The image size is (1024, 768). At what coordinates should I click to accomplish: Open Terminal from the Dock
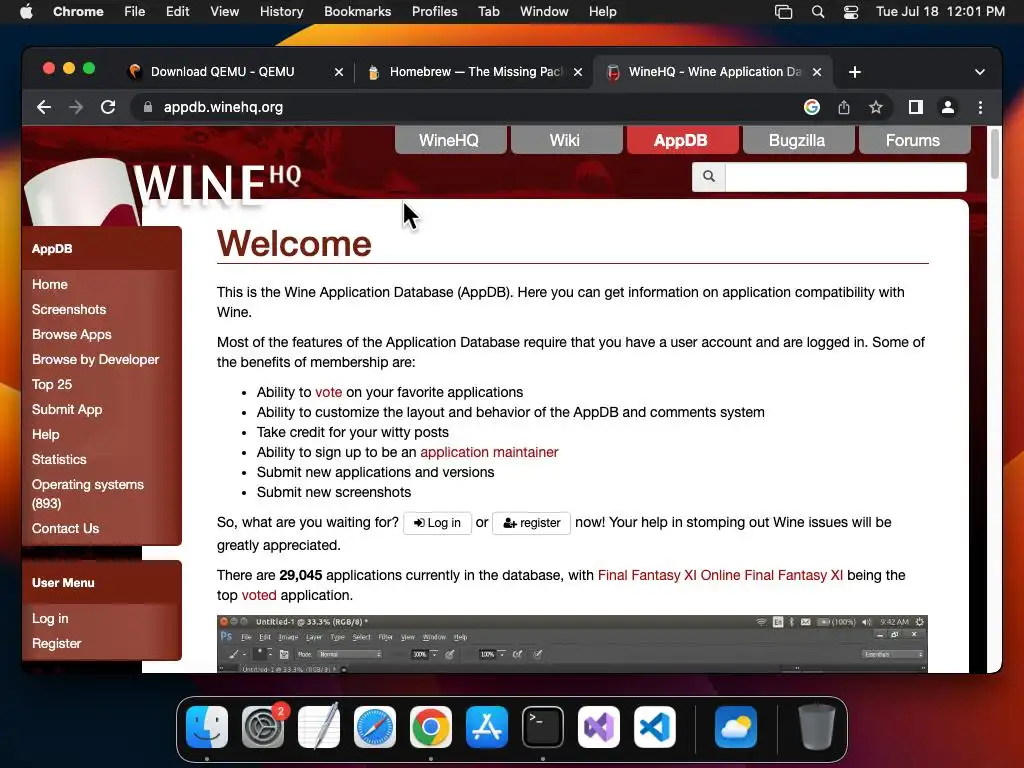[543, 727]
